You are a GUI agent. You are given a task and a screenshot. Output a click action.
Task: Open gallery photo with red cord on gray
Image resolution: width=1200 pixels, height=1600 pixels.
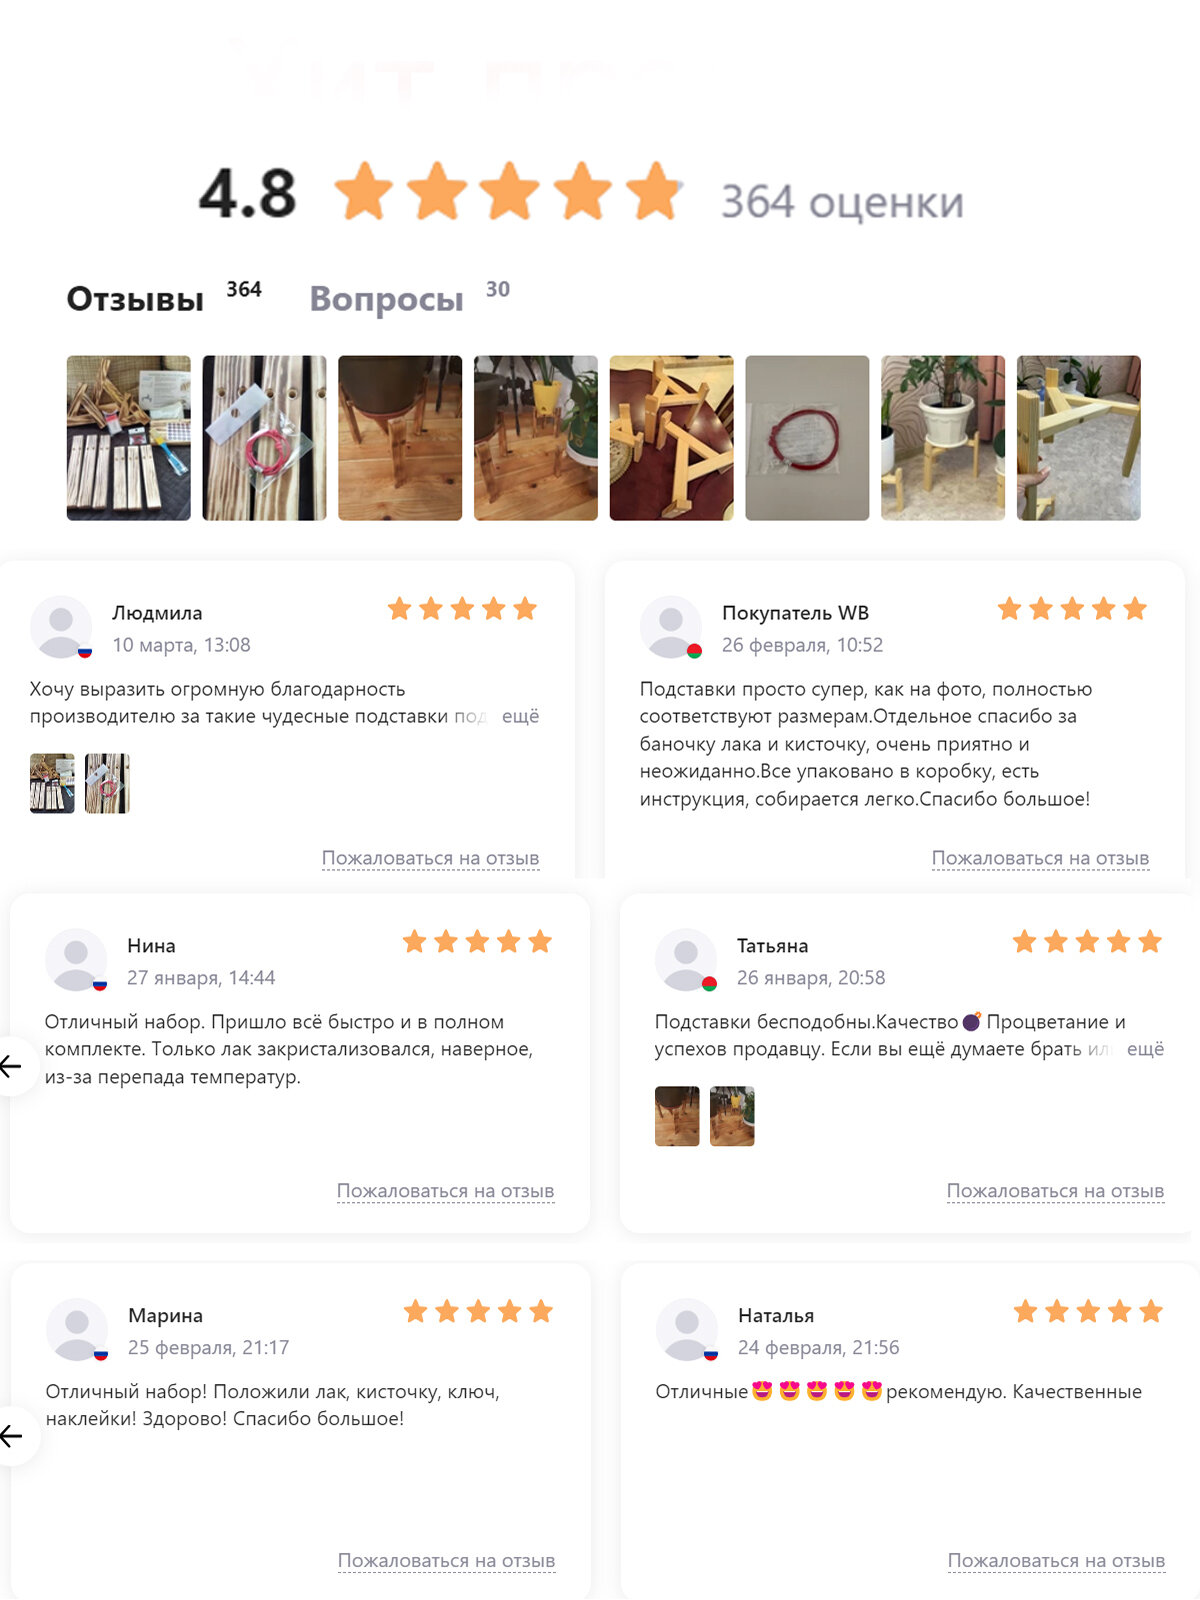click(x=807, y=438)
